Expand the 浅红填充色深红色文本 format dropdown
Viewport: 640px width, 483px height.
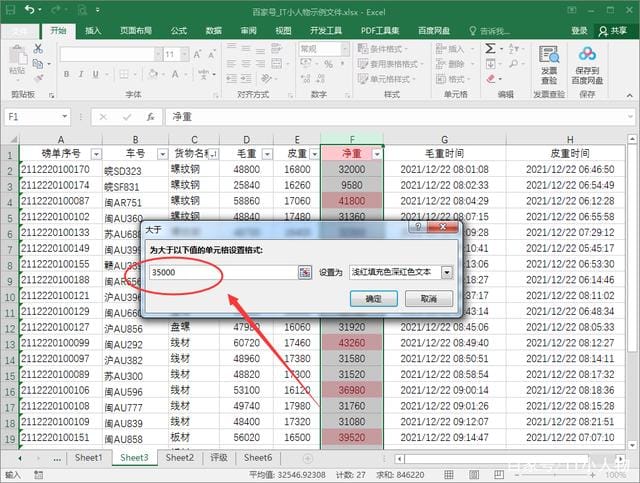[x=447, y=272]
